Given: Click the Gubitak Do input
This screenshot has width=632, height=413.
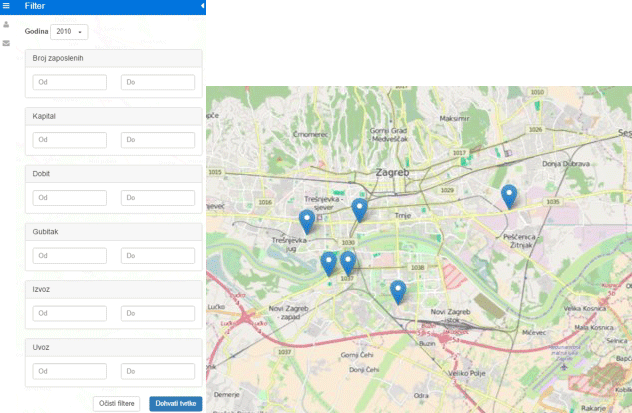Looking at the screenshot, I should (158, 256).
